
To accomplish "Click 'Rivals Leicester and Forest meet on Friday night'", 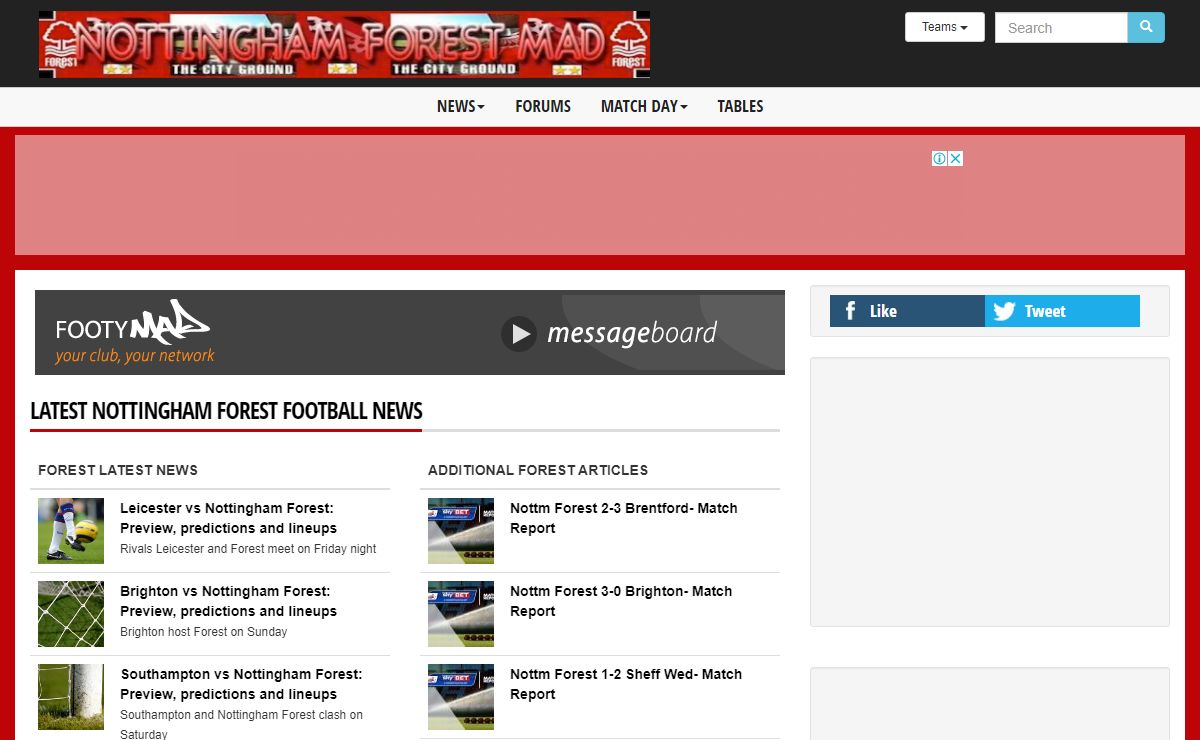I will tap(248, 549).
